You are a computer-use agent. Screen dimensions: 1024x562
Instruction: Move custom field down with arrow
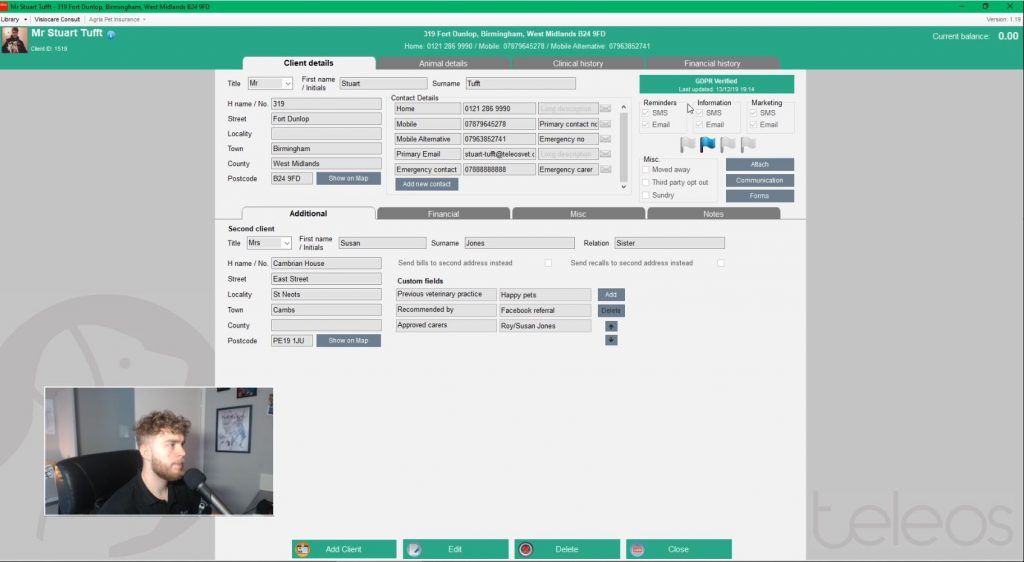611,340
